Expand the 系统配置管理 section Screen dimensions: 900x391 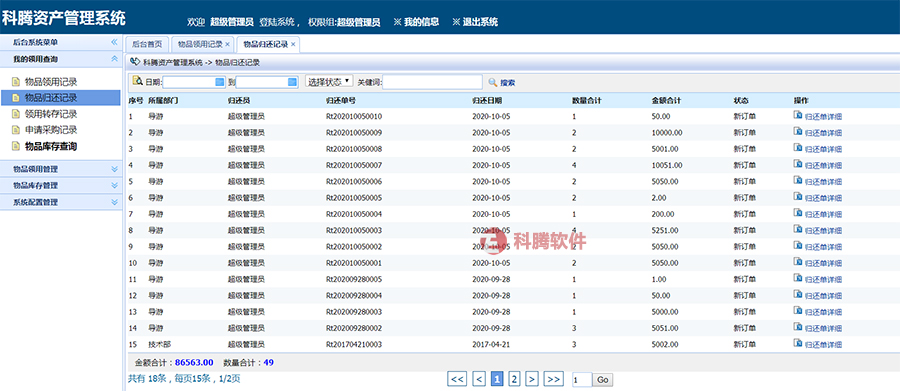pos(114,202)
